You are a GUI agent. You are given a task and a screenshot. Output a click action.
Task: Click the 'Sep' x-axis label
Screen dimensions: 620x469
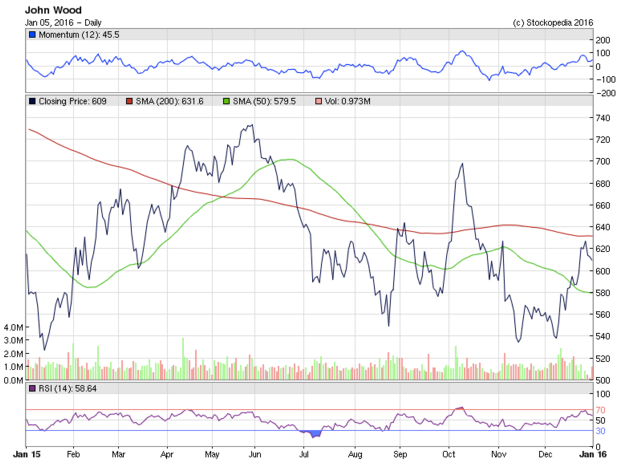point(400,455)
